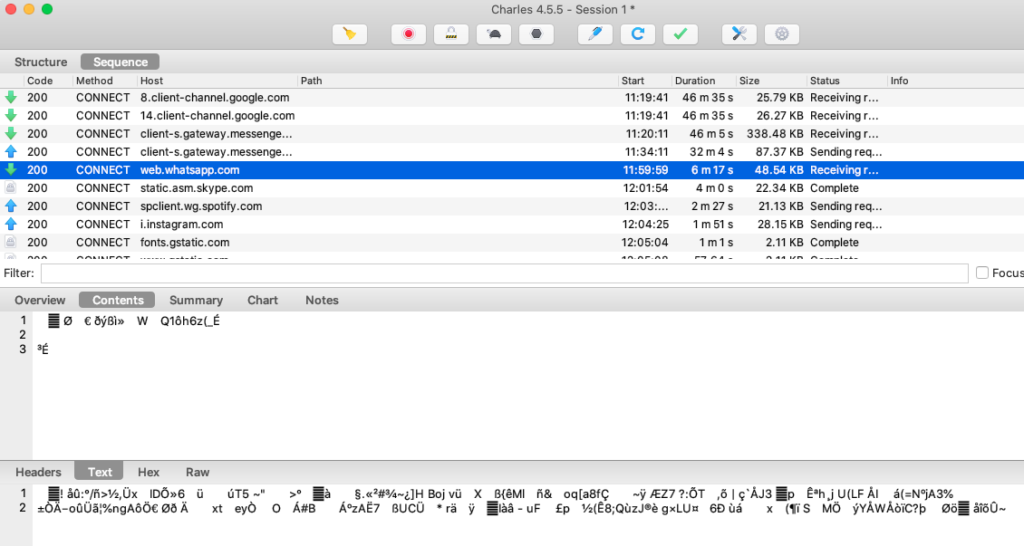Sort by the Start column header
This screenshot has height=546, width=1024.
click(633, 81)
